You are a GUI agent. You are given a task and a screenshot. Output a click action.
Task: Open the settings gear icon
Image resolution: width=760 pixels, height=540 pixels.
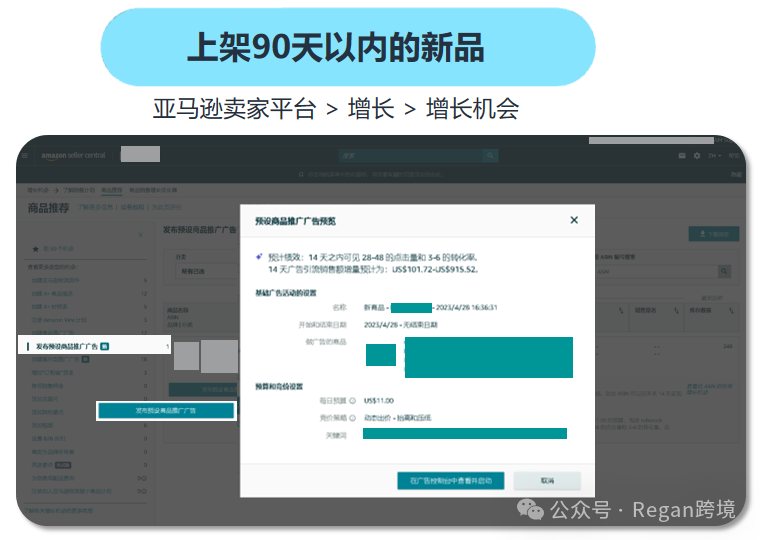697,156
